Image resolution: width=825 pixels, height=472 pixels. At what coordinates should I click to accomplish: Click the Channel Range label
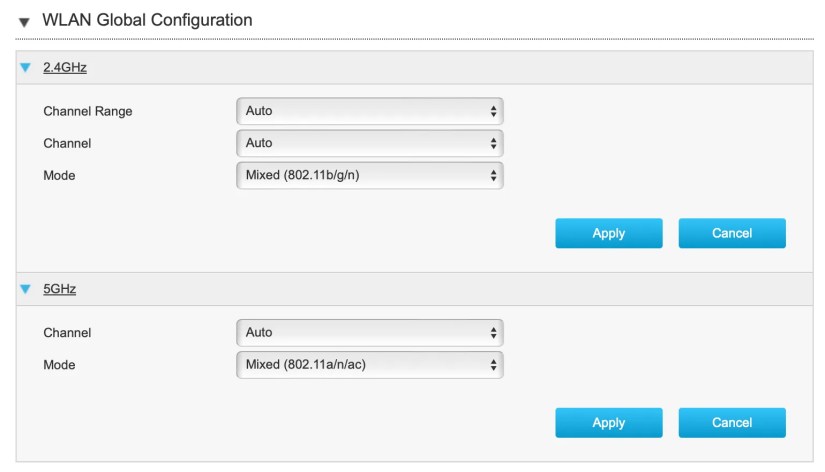coord(88,111)
